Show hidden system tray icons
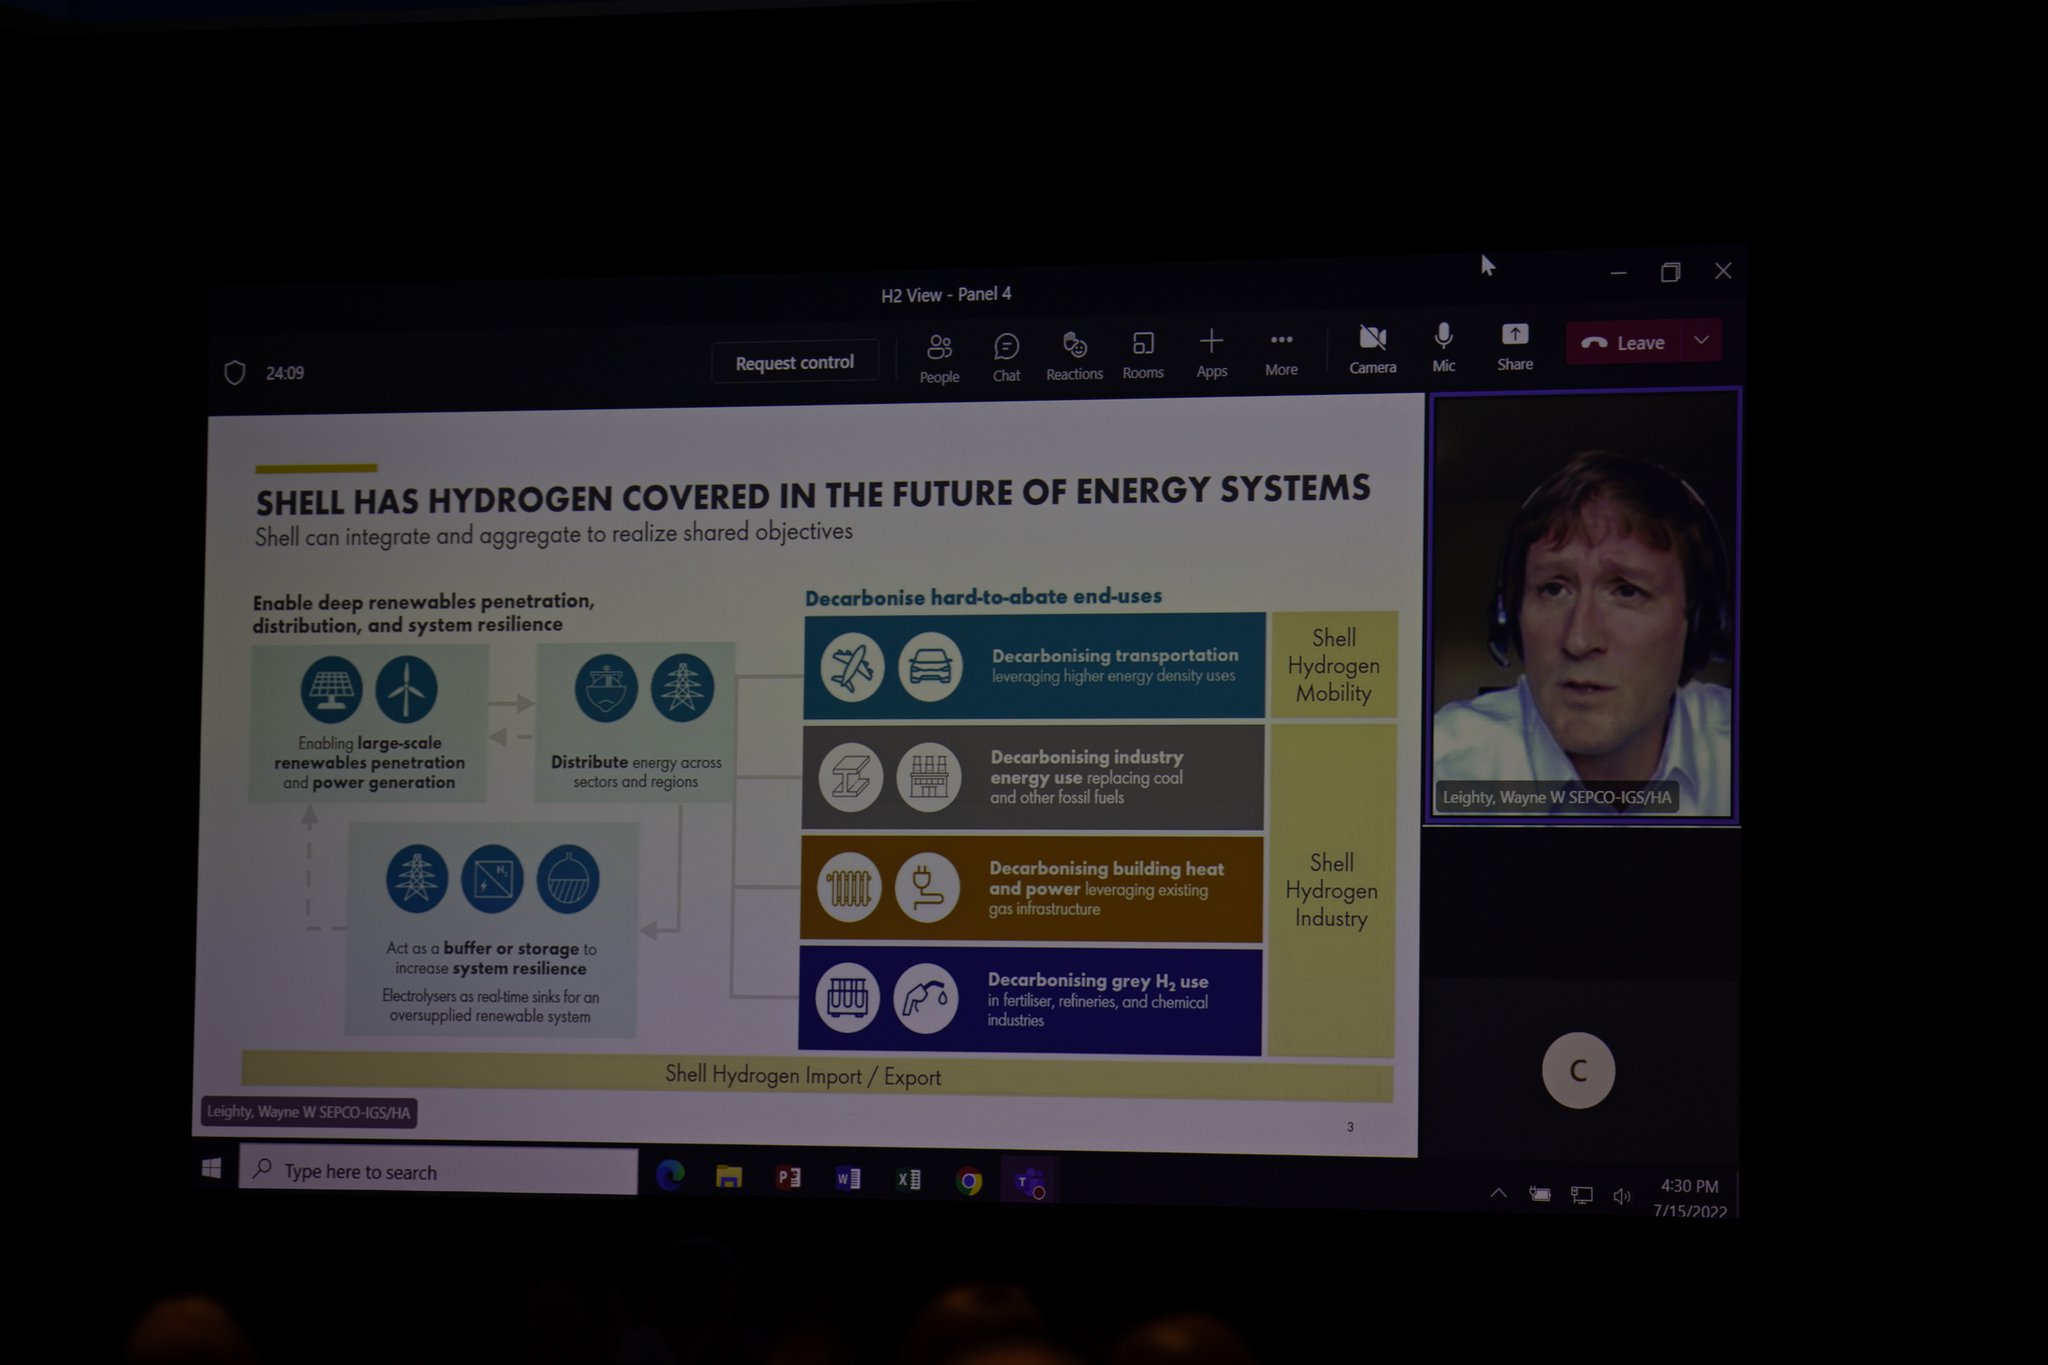 1498,1193
